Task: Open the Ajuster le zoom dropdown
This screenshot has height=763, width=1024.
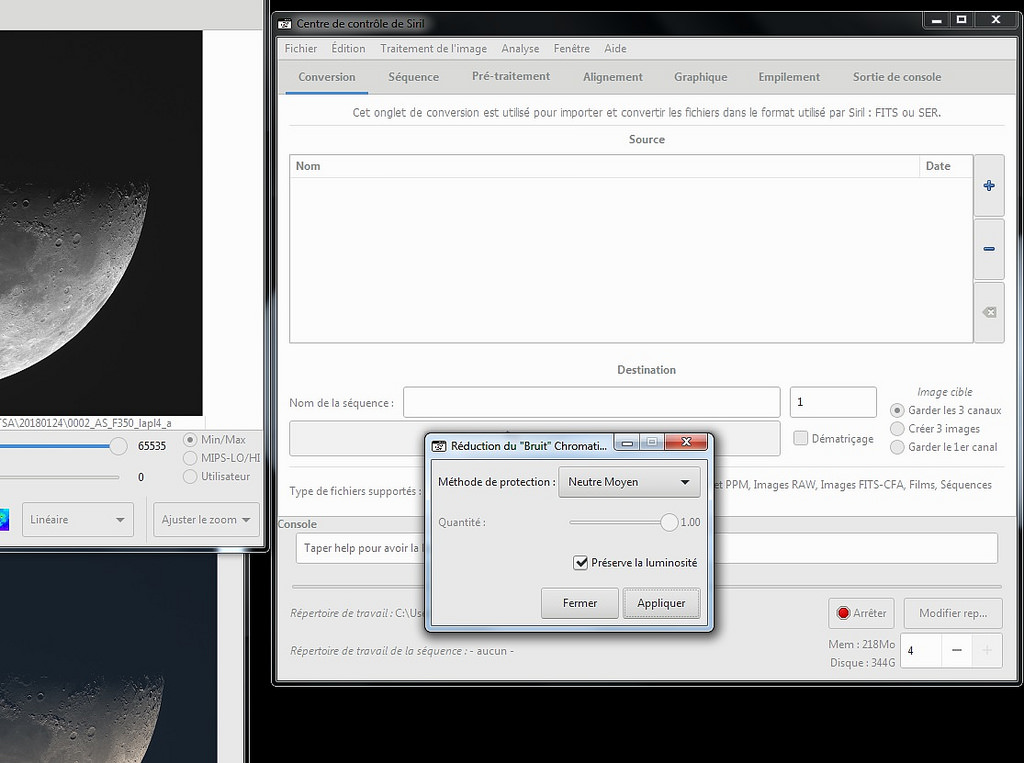Action: tap(206, 519)
